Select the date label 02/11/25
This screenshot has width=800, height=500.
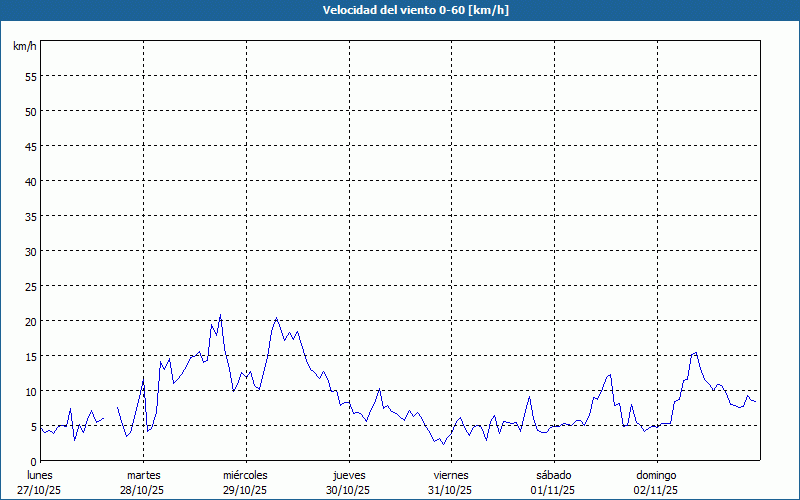pos(656,490)
